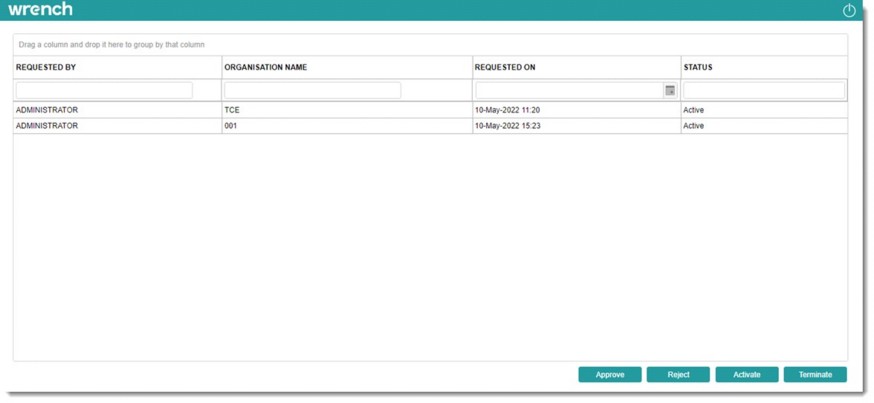Click the power logout icon
The width and height of the screenshot is (874, 403).
849,10
